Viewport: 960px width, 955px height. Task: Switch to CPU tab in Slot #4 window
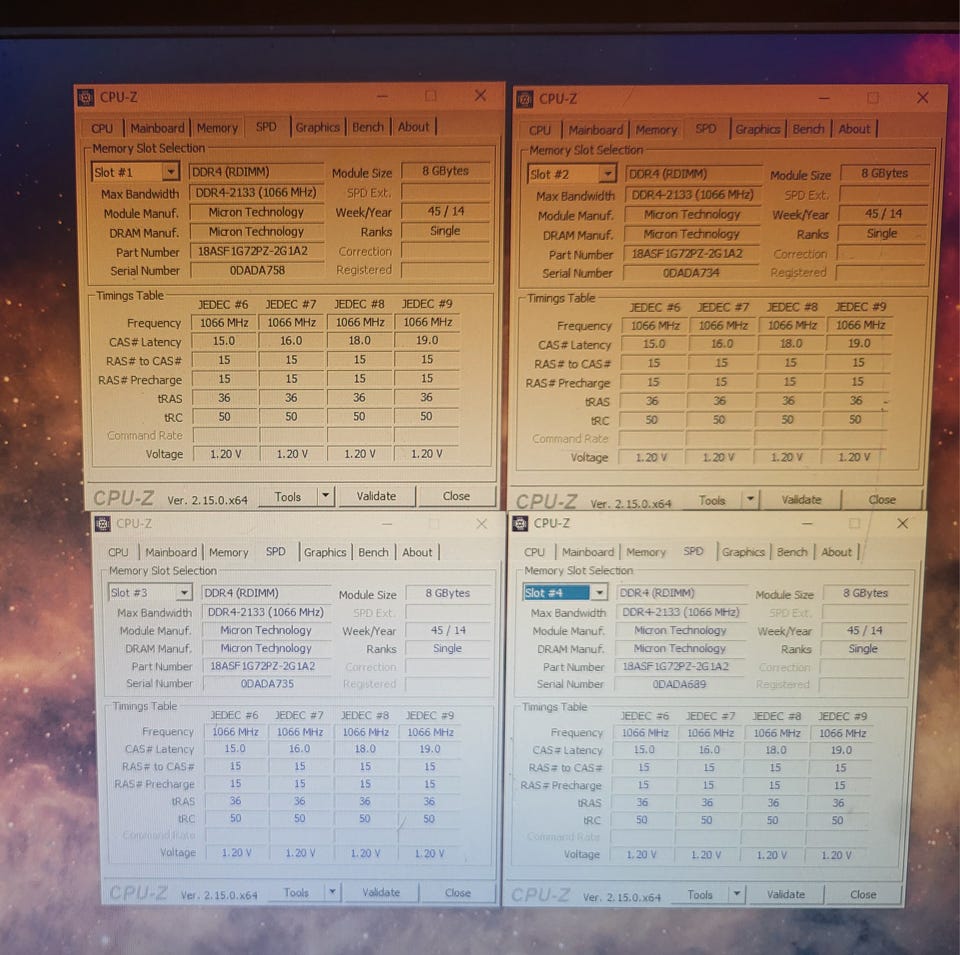[534, 552]
